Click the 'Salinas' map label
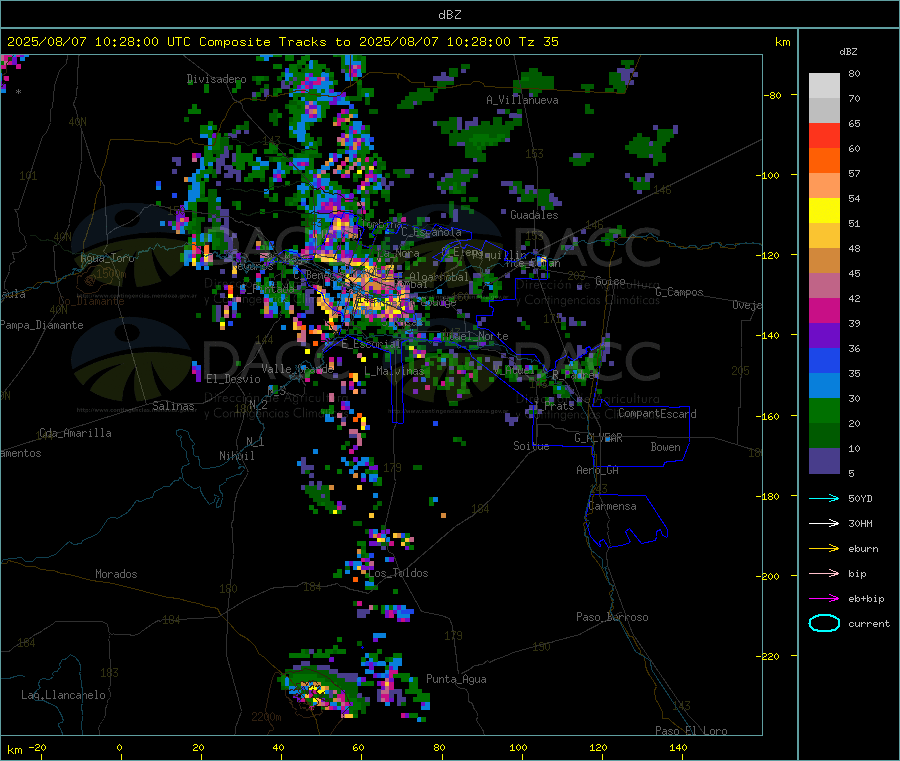Viewport: 900px width, 761px height. pos(173,406)
